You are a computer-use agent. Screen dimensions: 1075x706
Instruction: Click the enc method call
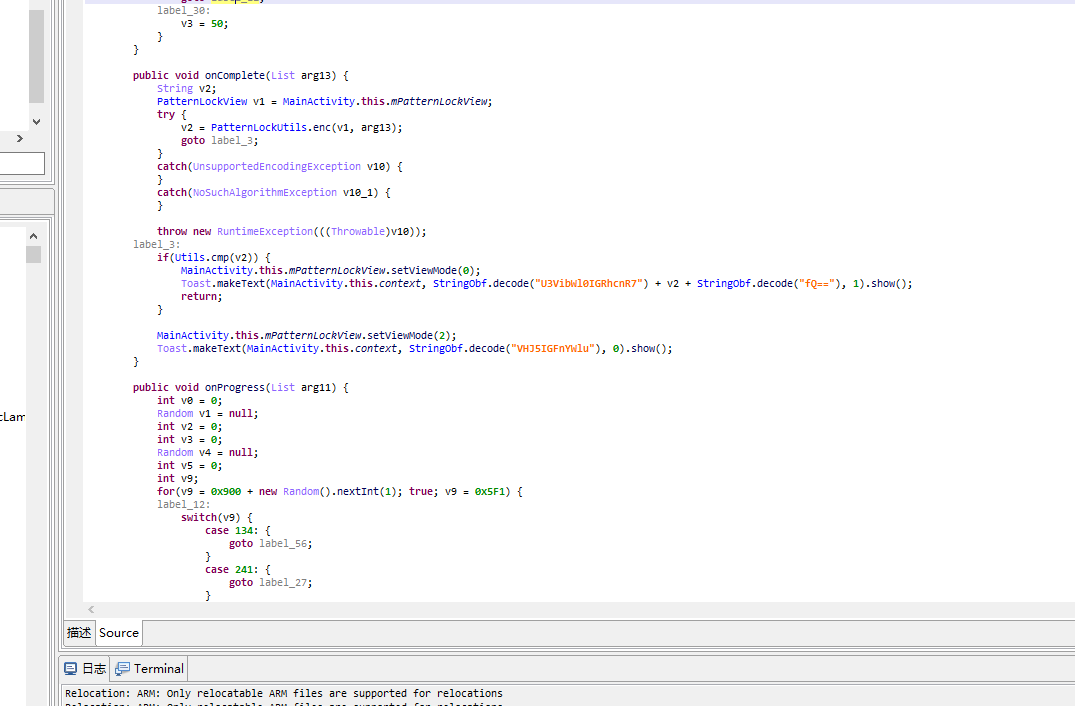coord(322,127)
